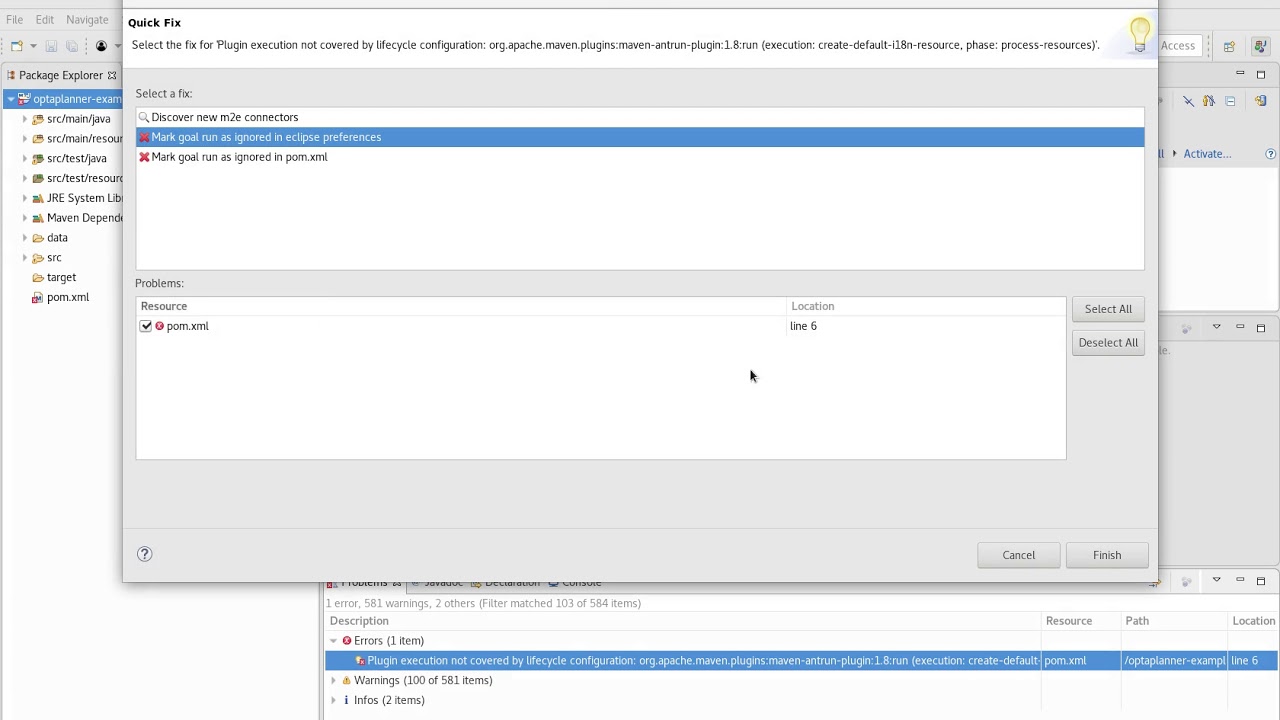Image resolution: width=1280 pixels, height=720 pixels.
Task: Select the Package Explorer tab
Action: tap(60, 75)
